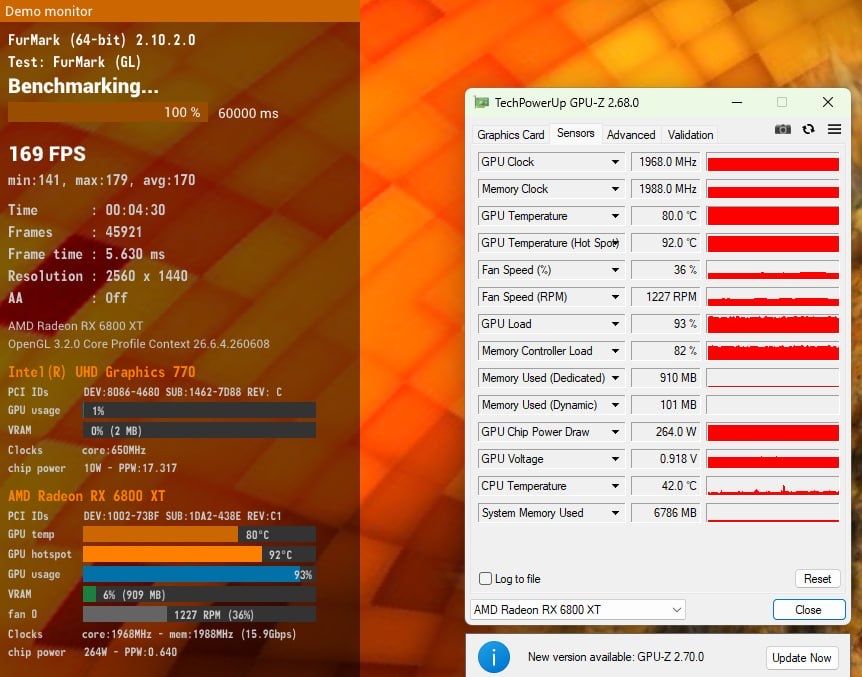Viewport: 862px width, 677px height.
Task: Click the VRAM 6% (909 MB) bar
Action: (x=199, y=595)
